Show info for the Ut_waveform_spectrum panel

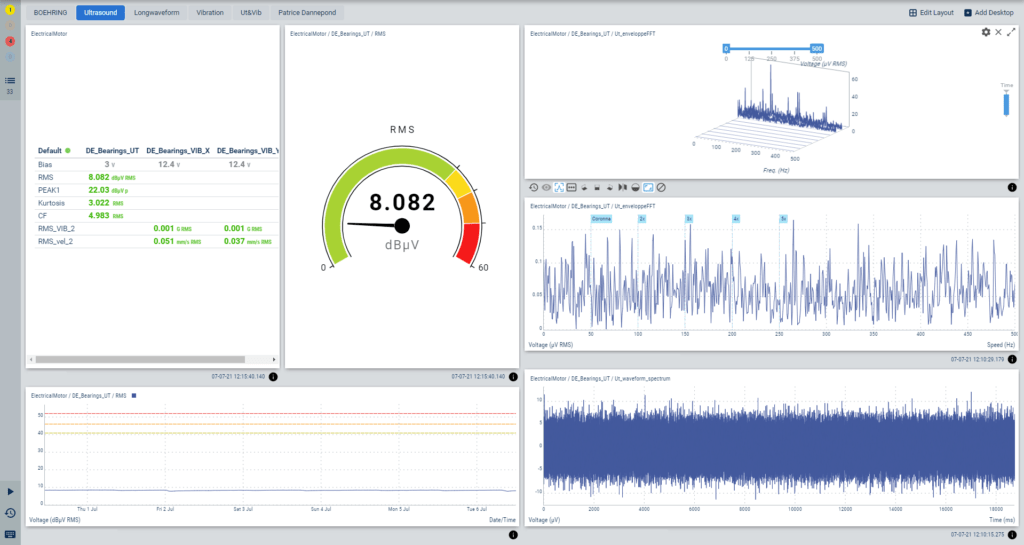(x=1012, y=535)
